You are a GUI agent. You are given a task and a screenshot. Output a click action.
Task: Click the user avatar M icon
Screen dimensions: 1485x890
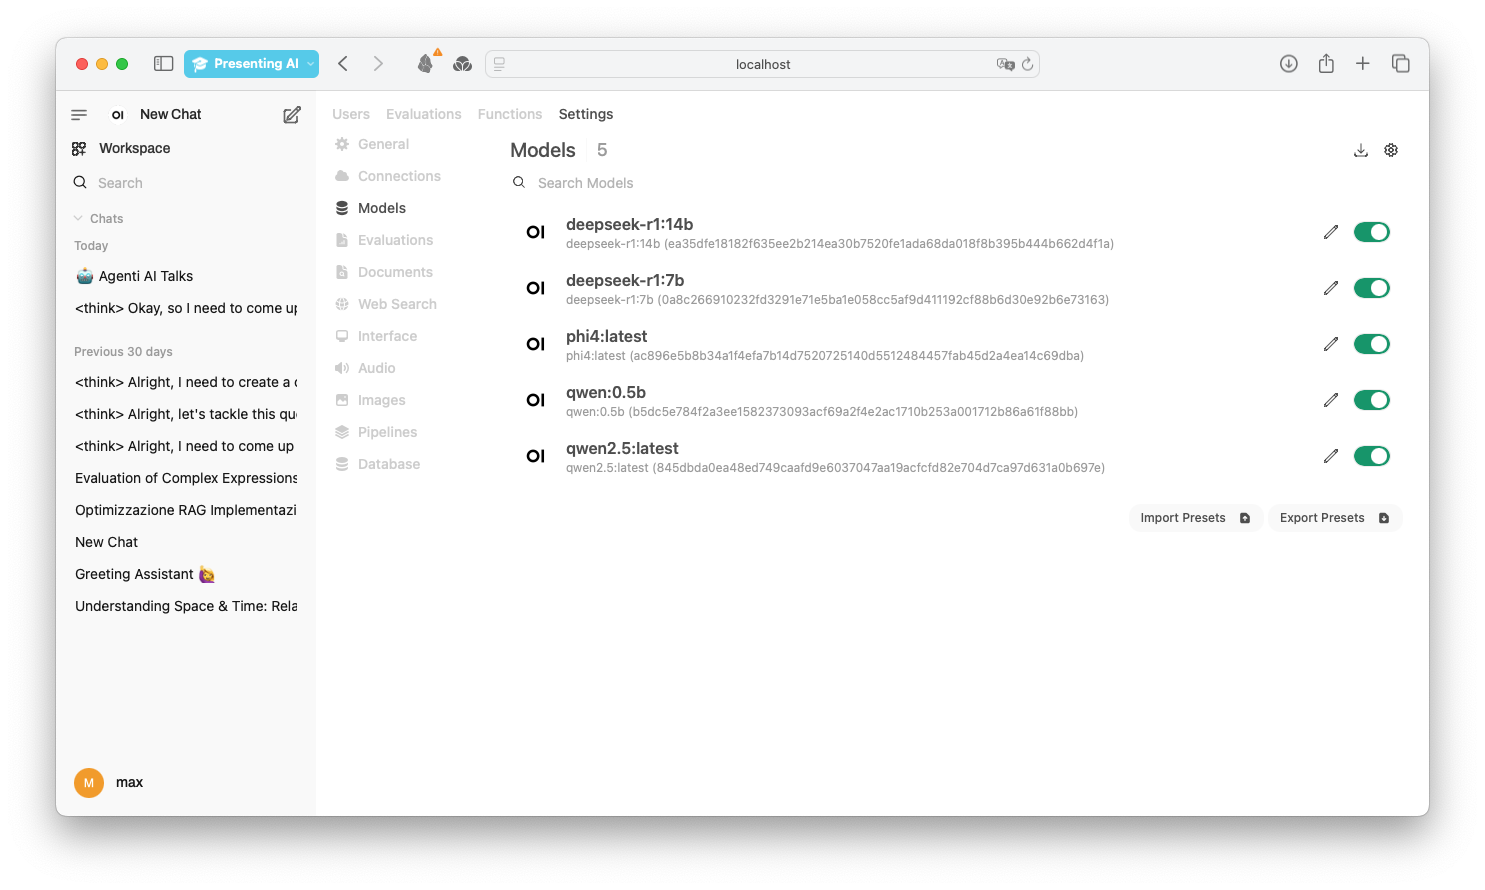click(89, 783)
